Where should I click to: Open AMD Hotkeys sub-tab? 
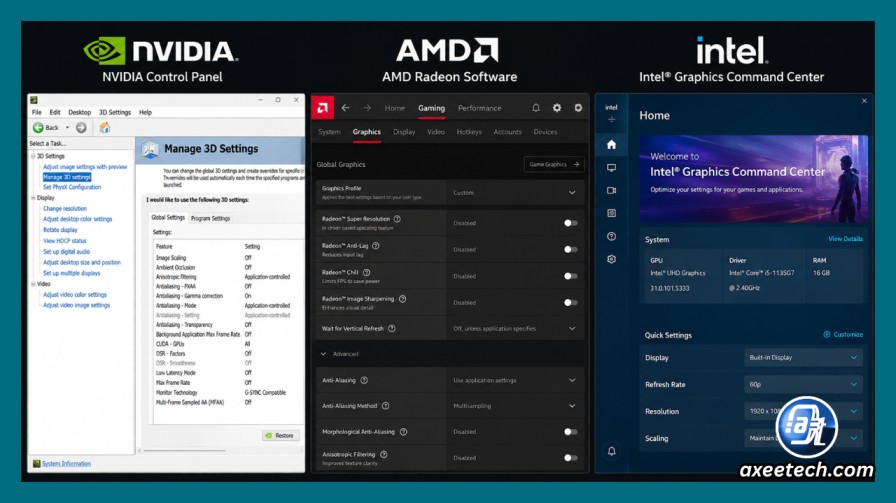tap(469, 132)
